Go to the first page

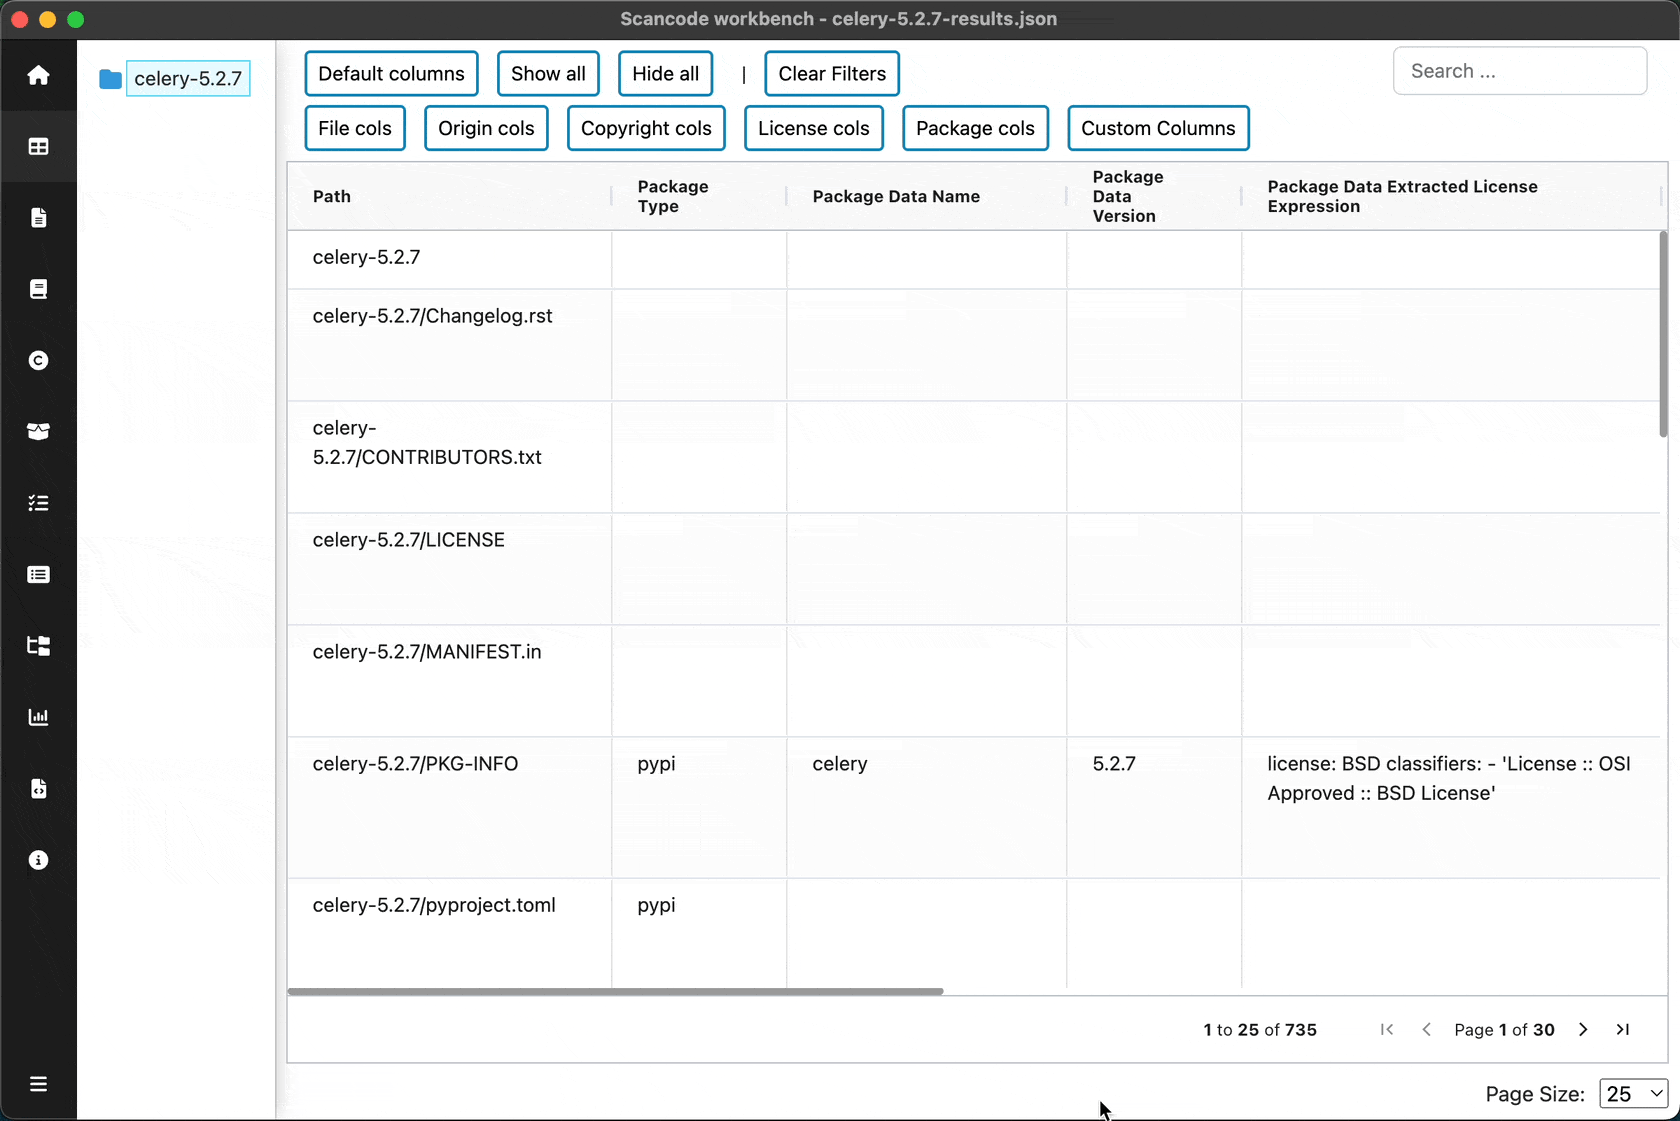pyautogui.click(x=1387, y=1029)
